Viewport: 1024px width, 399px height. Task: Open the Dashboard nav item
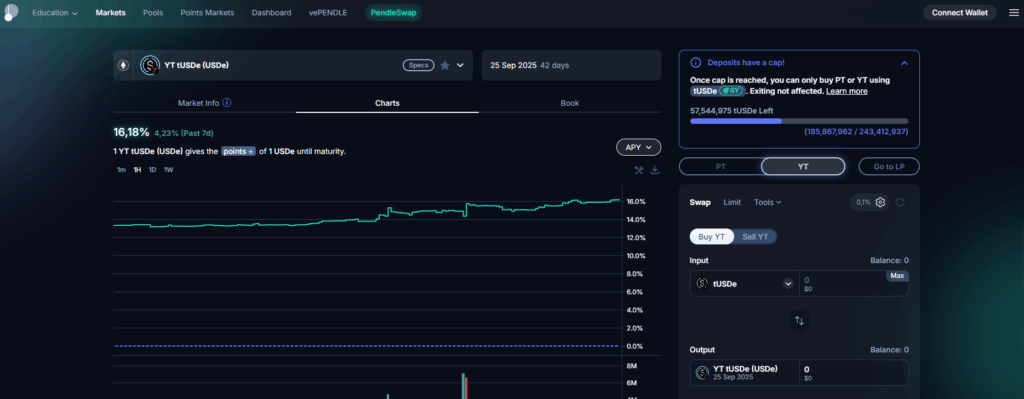(x=271, y=12)
